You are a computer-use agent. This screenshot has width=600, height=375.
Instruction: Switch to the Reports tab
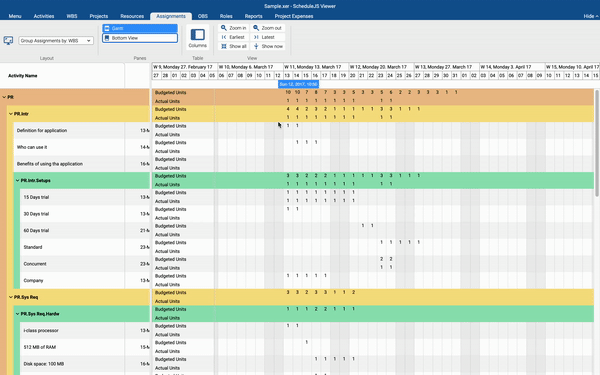tap(253, 16)
